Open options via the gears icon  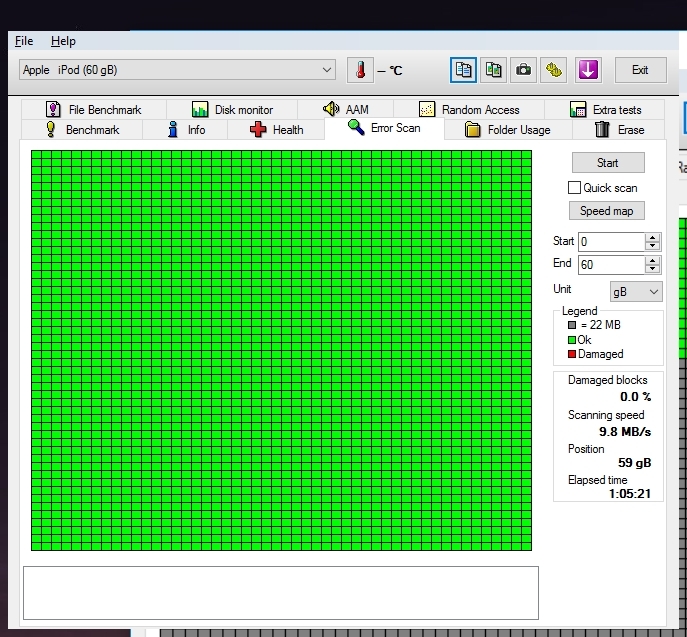point(554,70)
